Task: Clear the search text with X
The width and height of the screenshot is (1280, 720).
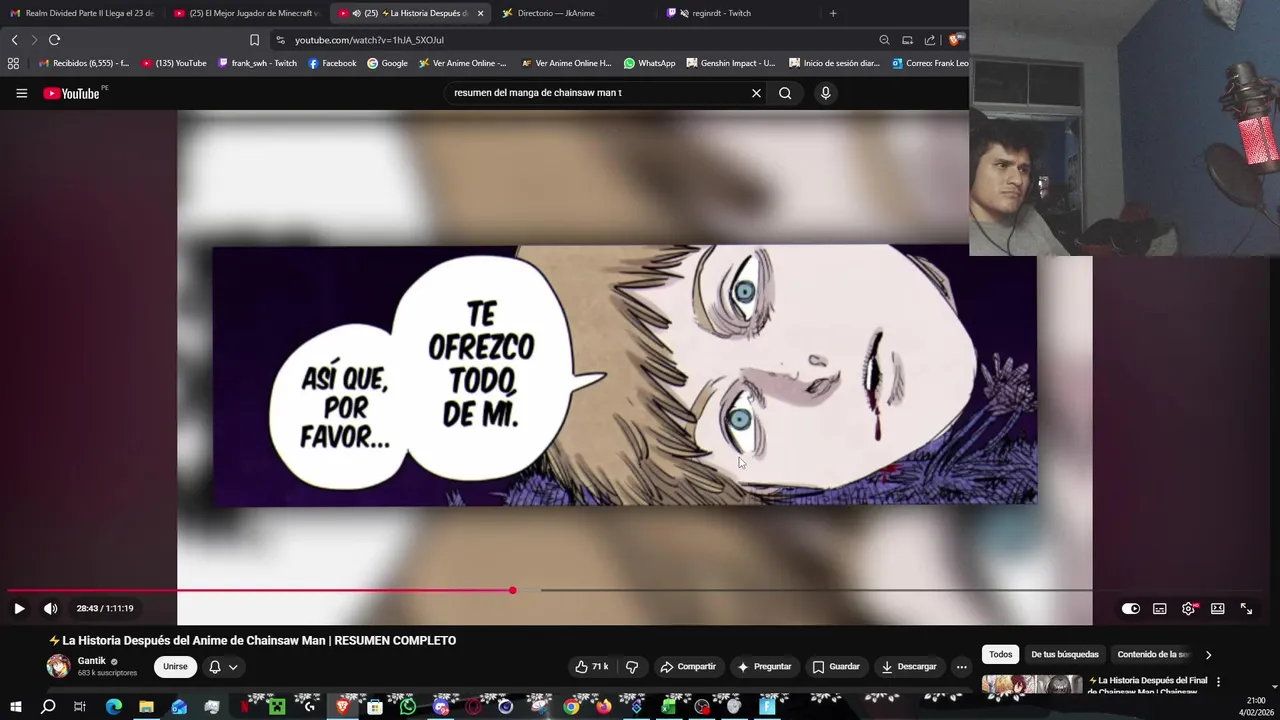Action: tap(756, 93)
